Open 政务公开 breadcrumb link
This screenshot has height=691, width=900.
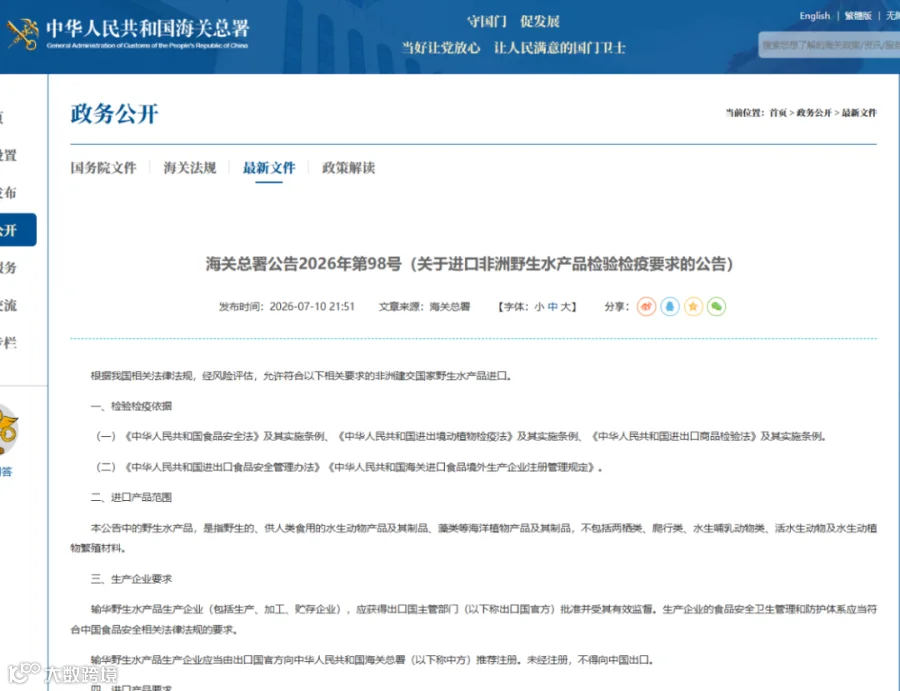(814, 112)
